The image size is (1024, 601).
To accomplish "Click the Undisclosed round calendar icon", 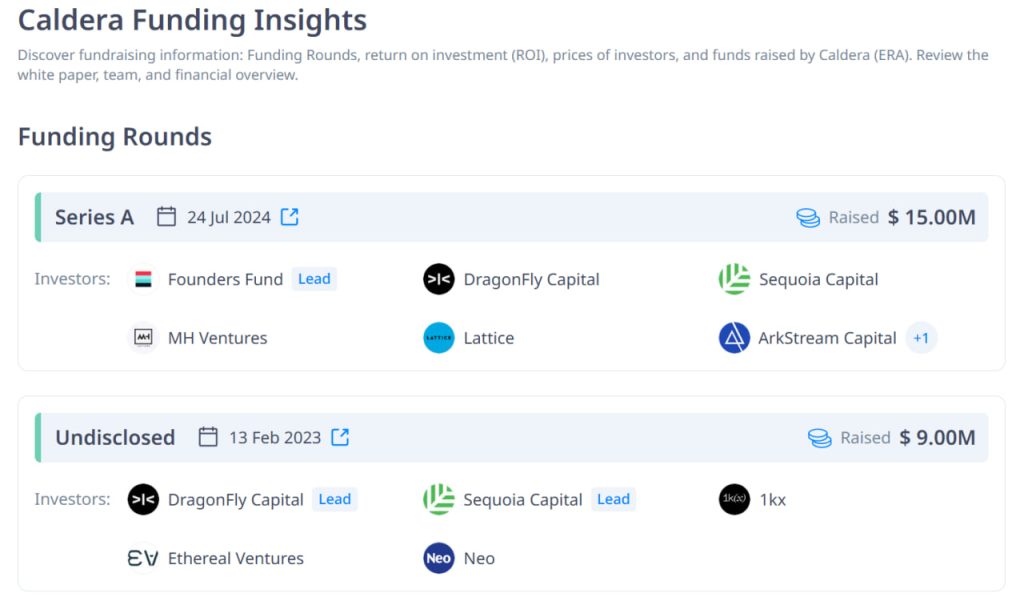I will [x=208, y=436].
